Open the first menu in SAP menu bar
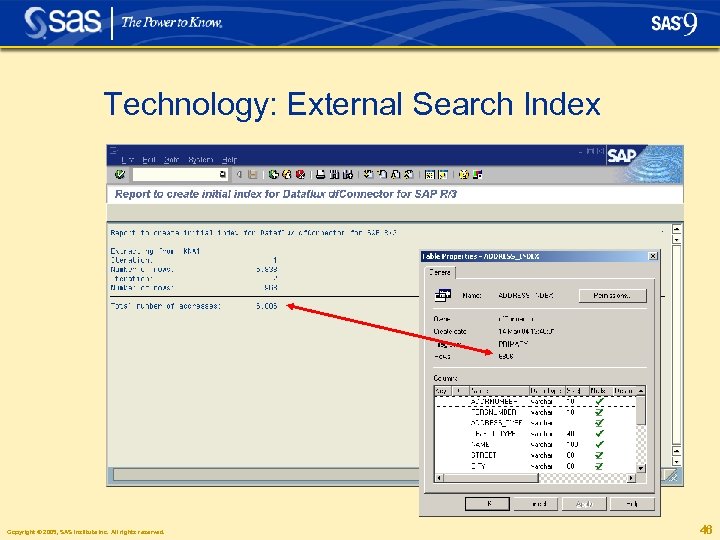720x540 pixels. point(127,160)
